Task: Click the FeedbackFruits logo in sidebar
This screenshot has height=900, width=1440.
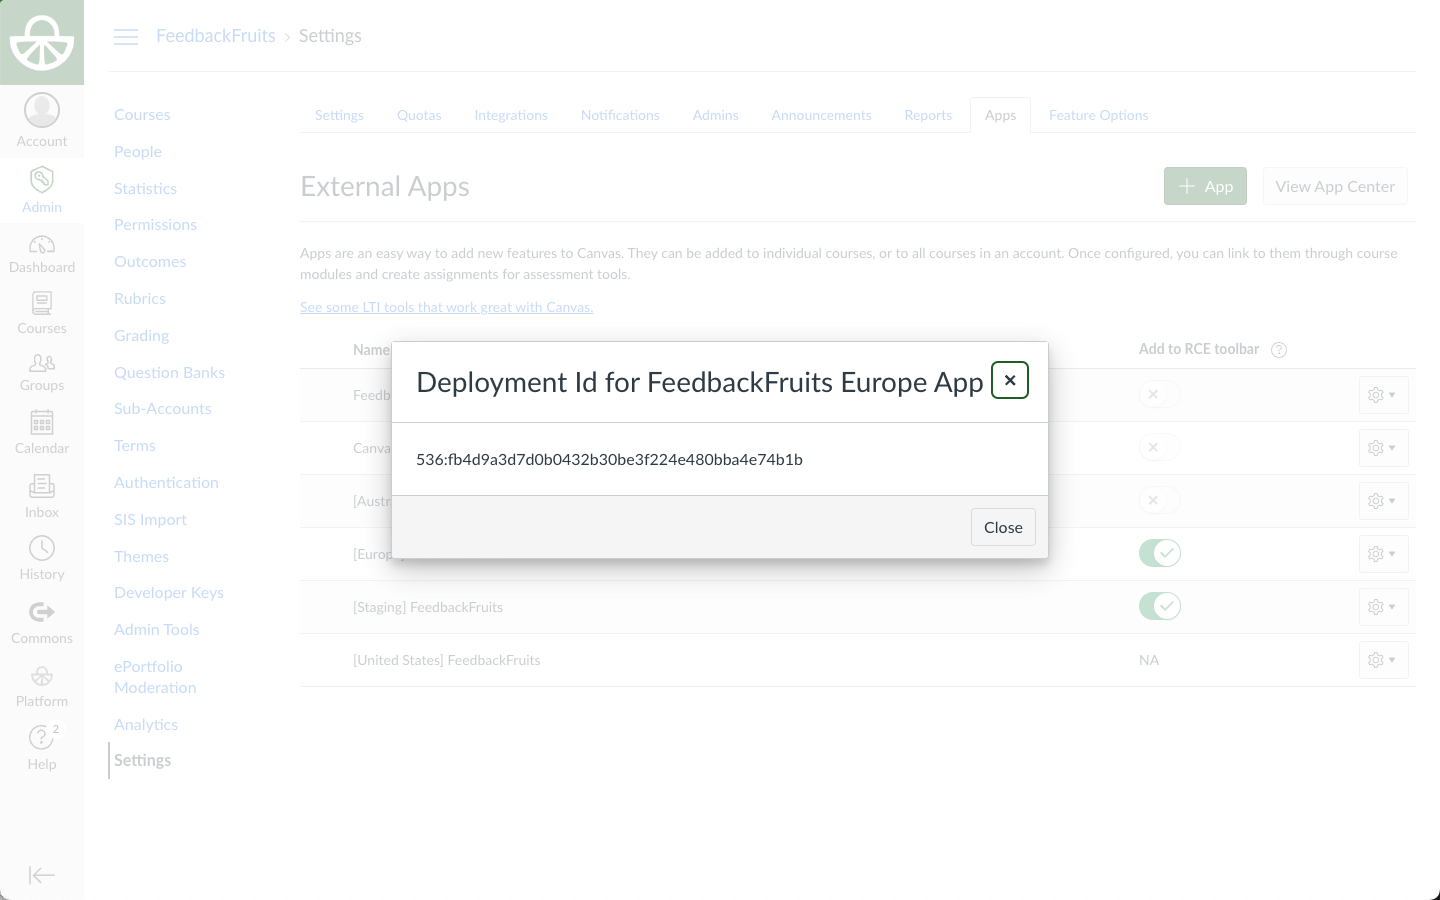Action: click(x=42, y=42)
